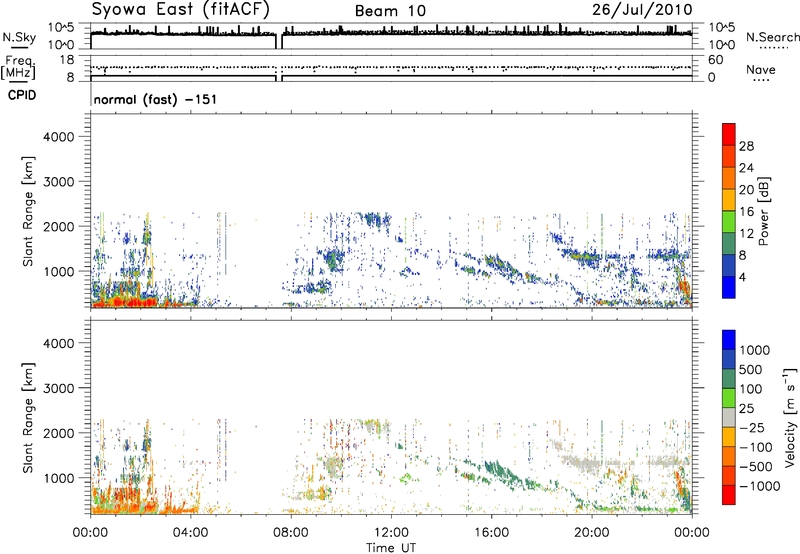Screen dimensions: 800x554
Task: Click "4000" on the power panel range axis
Action: click(59, 137)
